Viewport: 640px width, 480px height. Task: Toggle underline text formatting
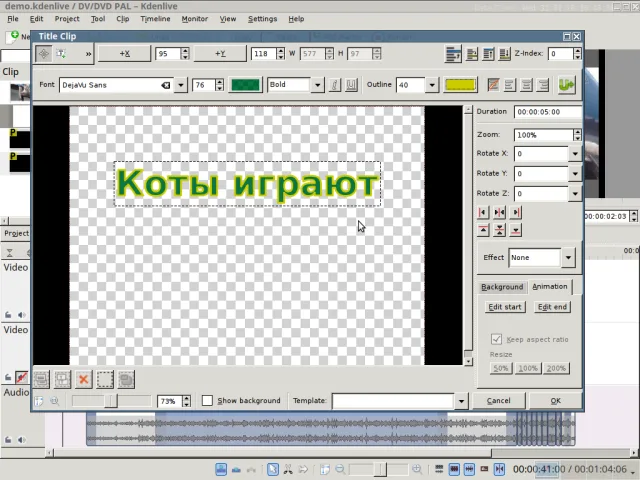pos(351,85)
